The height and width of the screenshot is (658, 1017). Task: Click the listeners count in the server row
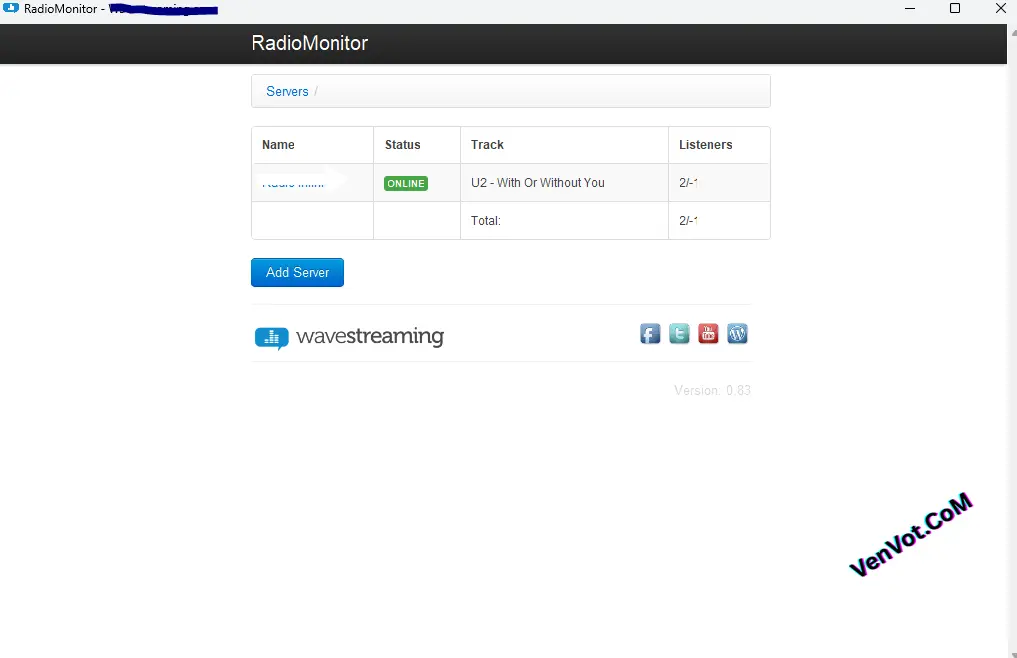(x=688, y=183)
